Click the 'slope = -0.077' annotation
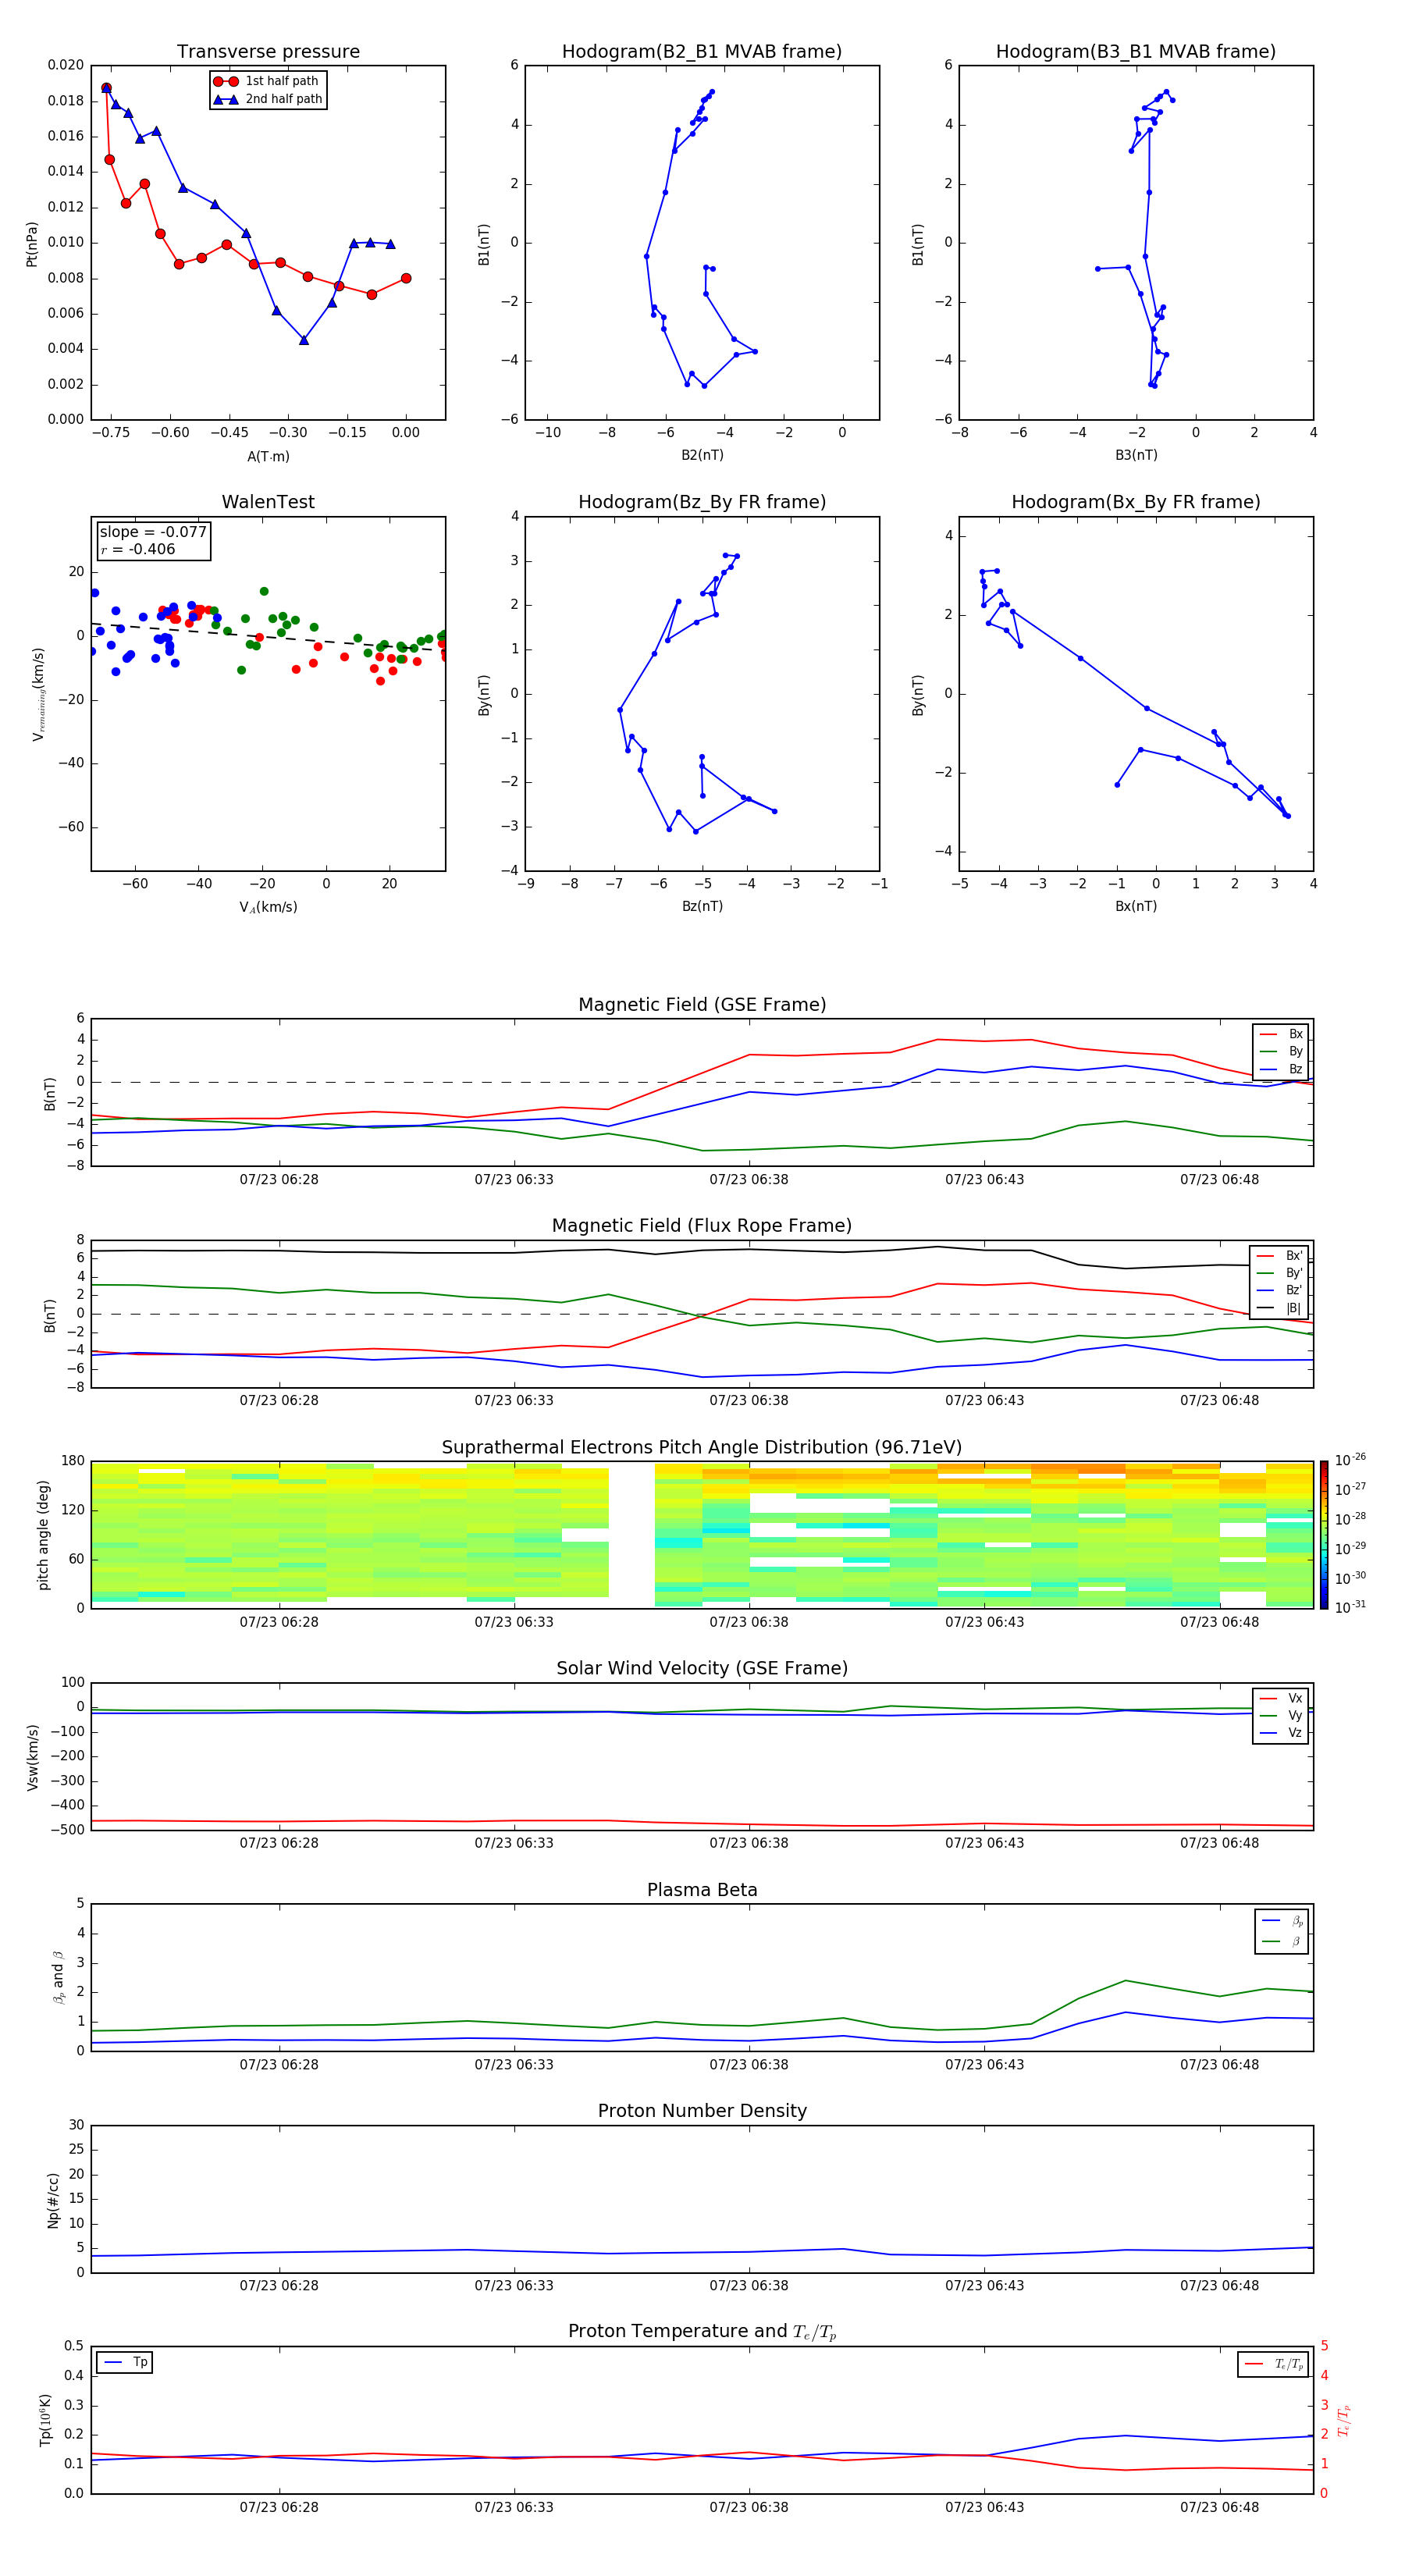This screenshot has height=2576, width=1405. click(x=153, y=532)
